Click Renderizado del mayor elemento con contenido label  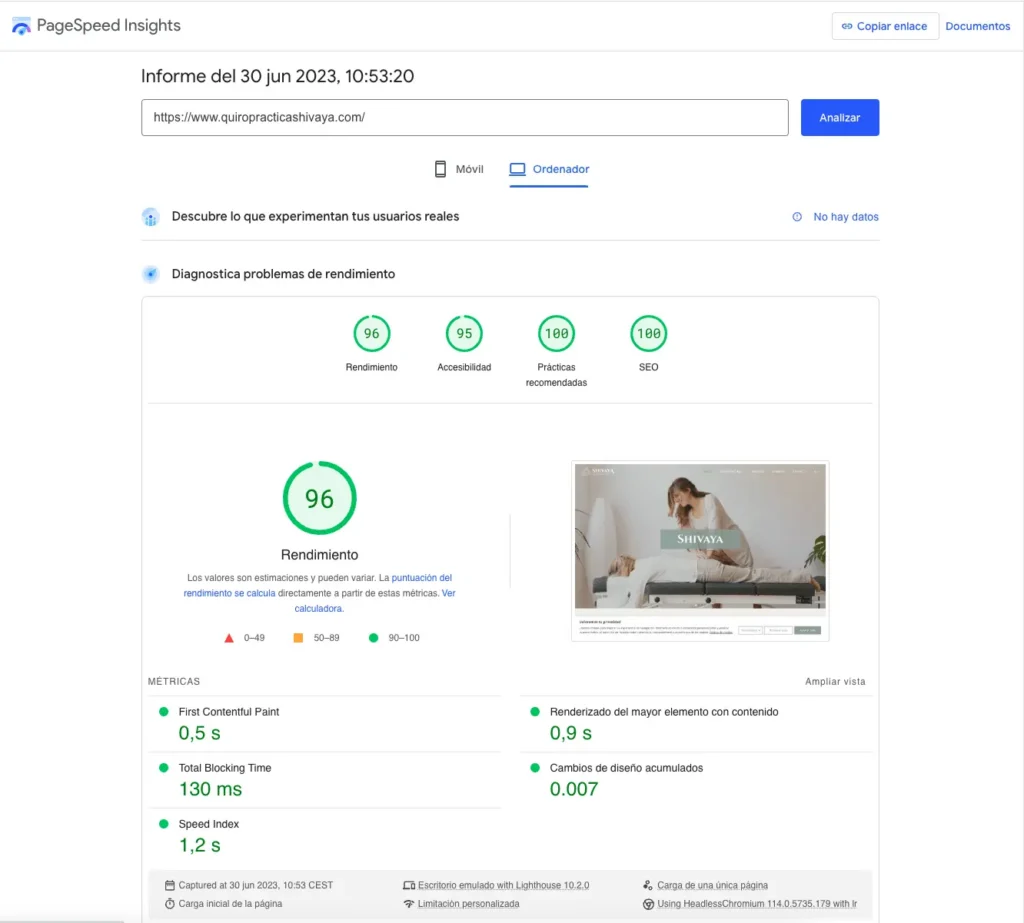coord(664,712)
